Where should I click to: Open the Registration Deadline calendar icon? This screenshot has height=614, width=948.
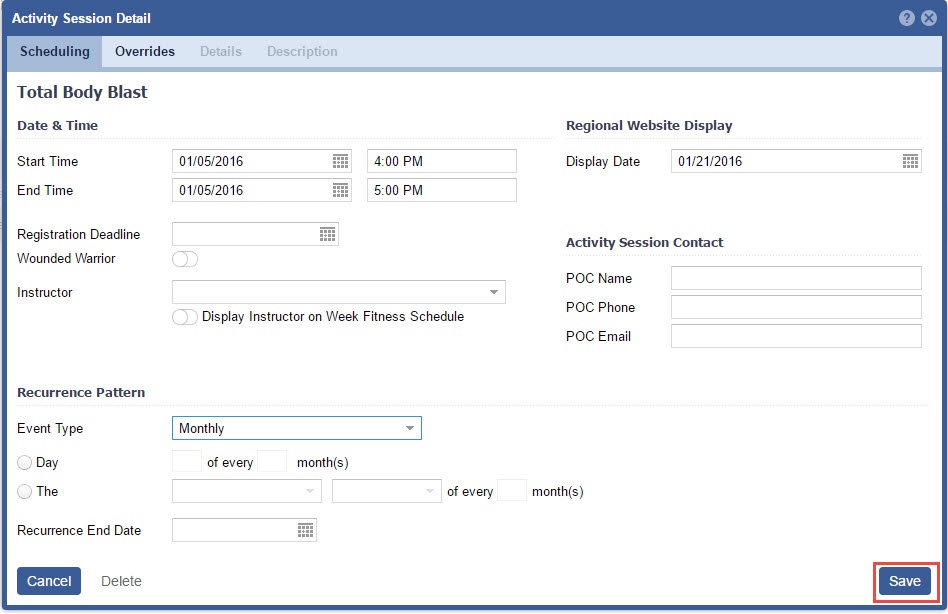(x=327, y=234)
